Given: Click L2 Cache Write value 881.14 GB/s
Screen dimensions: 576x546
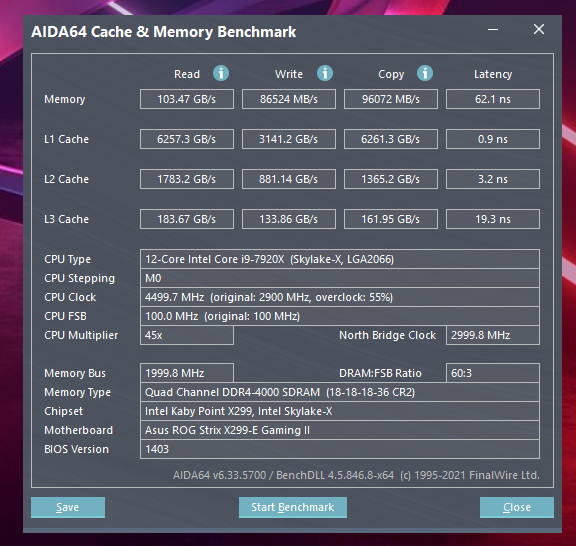Looking at the screenshot, I should (x=289, y=179).
